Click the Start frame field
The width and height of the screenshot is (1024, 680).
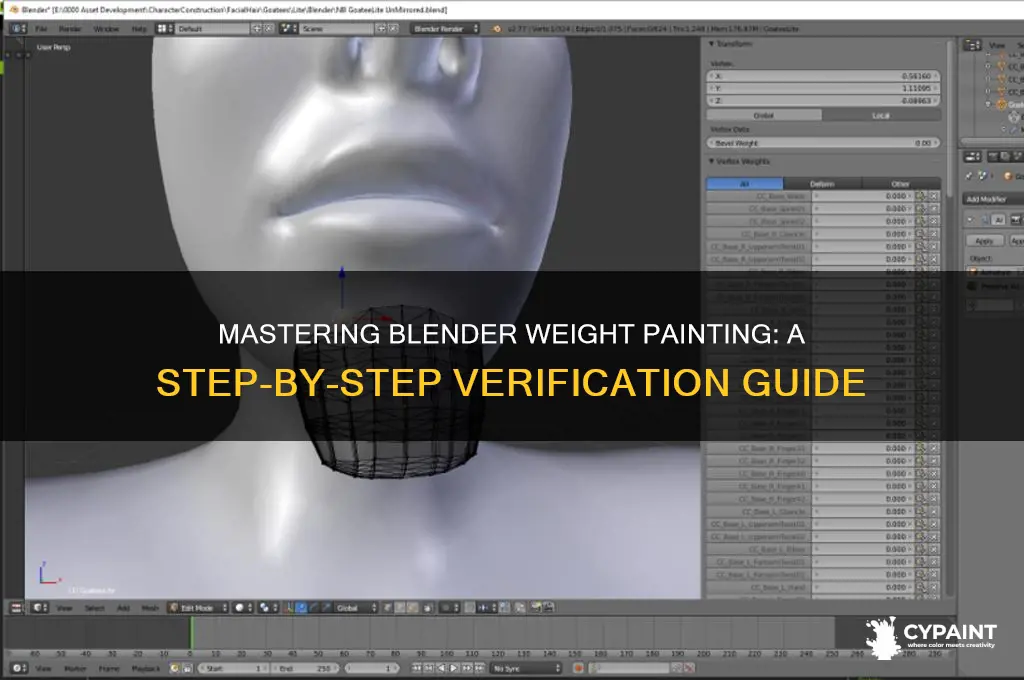click(234, 669)
